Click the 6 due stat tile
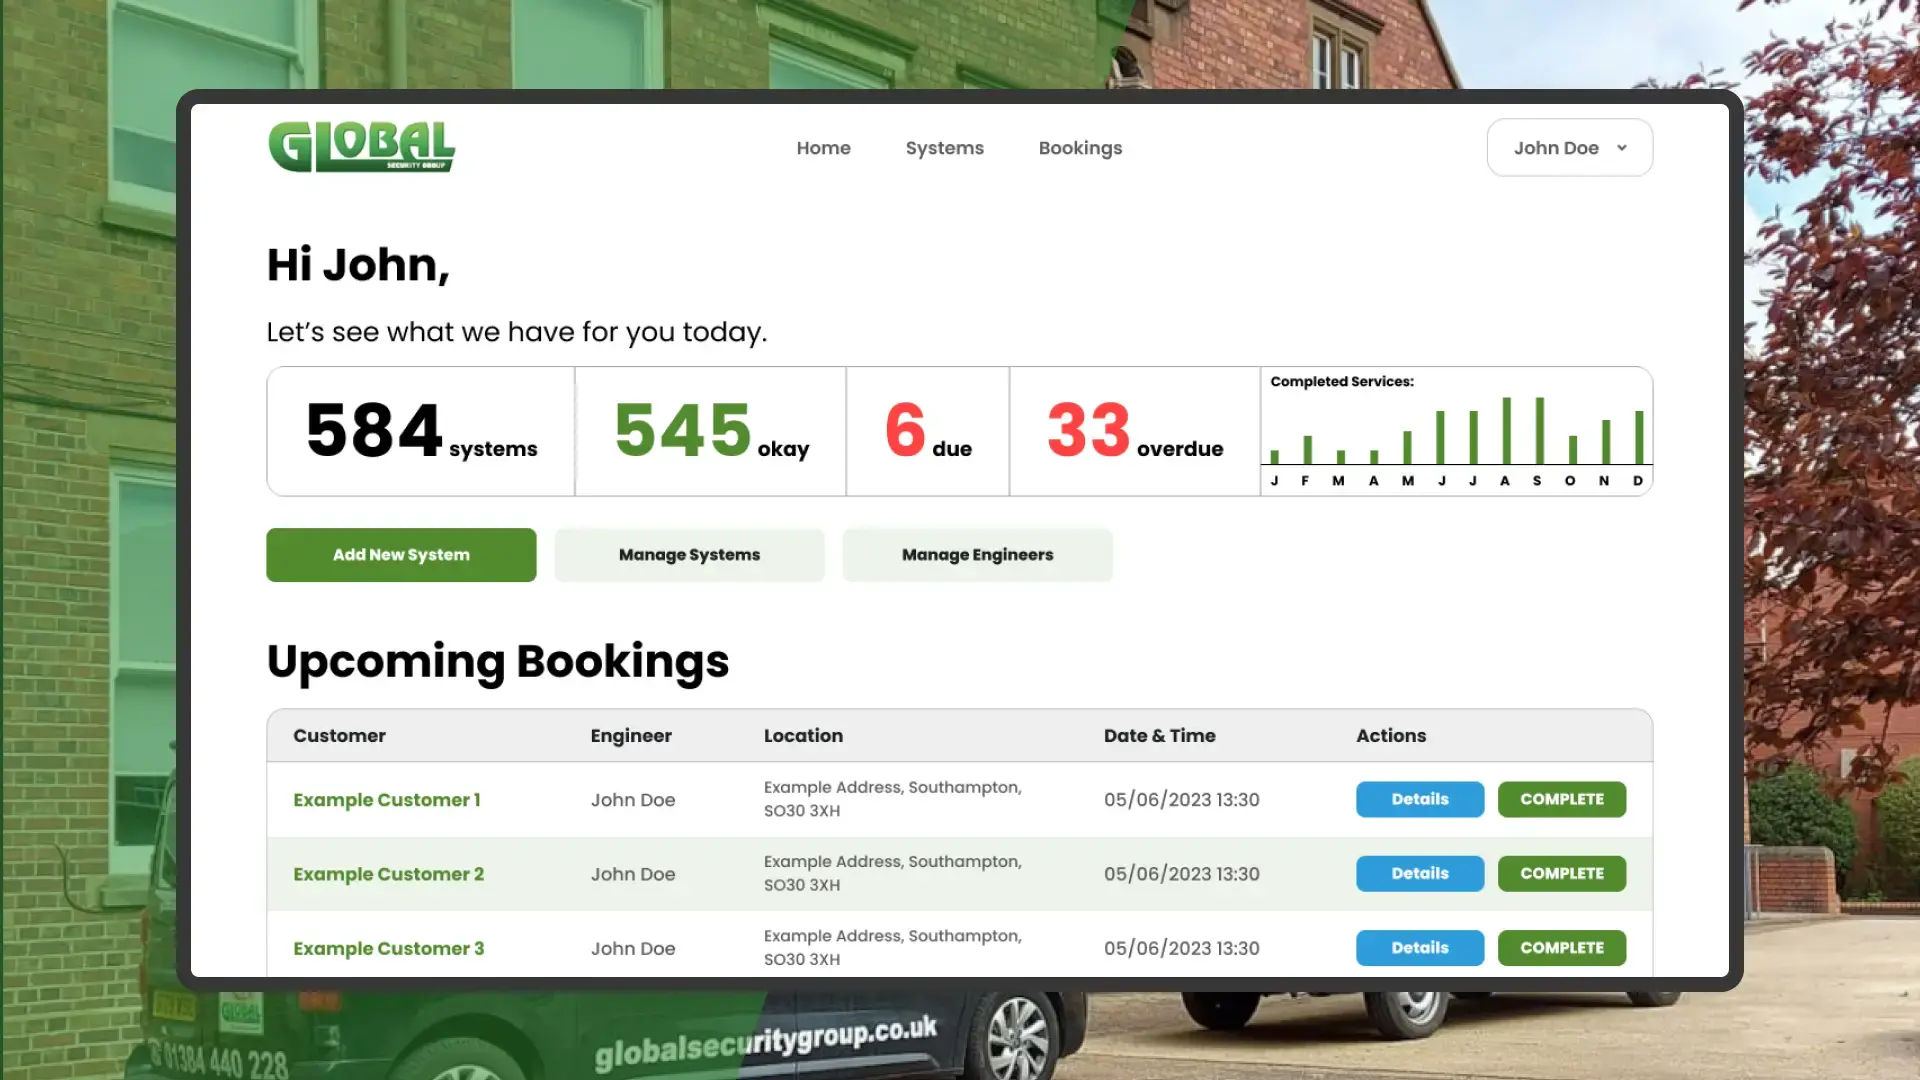Screen dimensions: 1920x1080 [x=927, y=431]
